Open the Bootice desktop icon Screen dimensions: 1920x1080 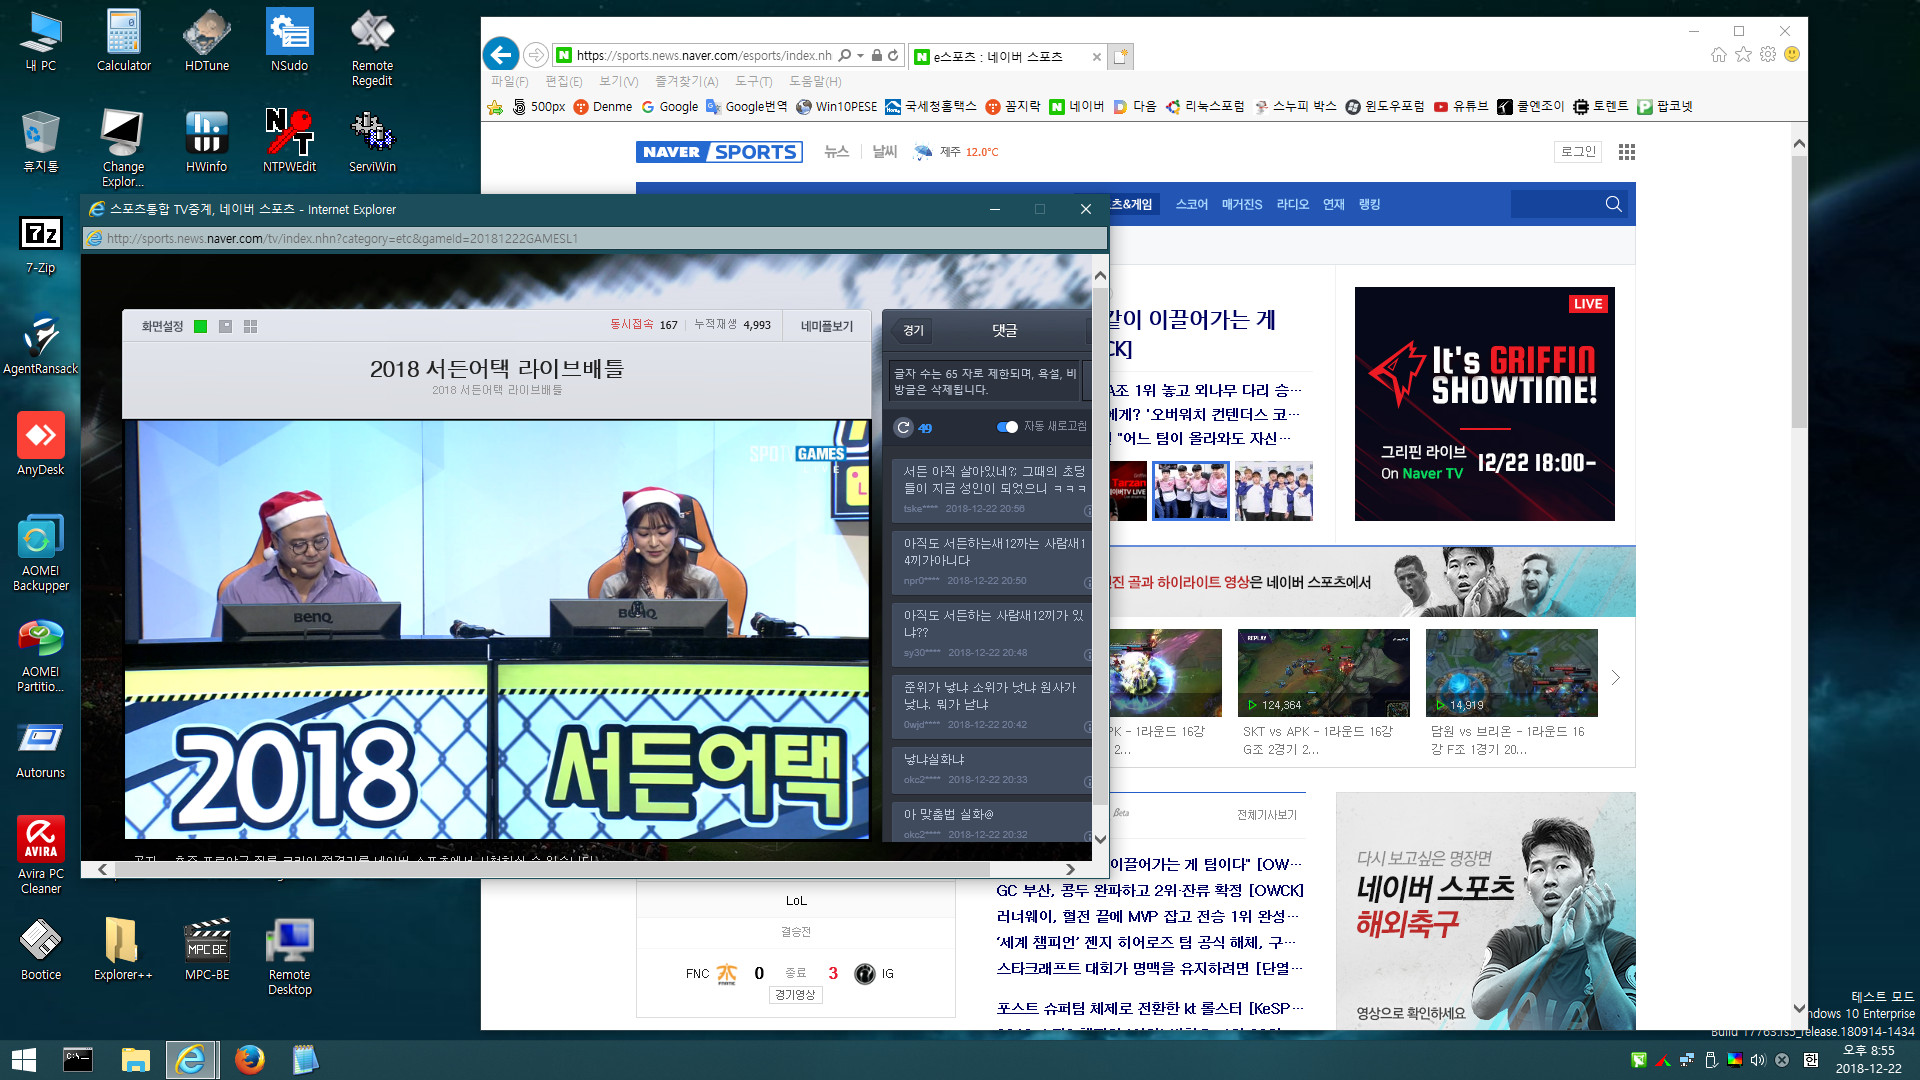click(x=41, y=950)
